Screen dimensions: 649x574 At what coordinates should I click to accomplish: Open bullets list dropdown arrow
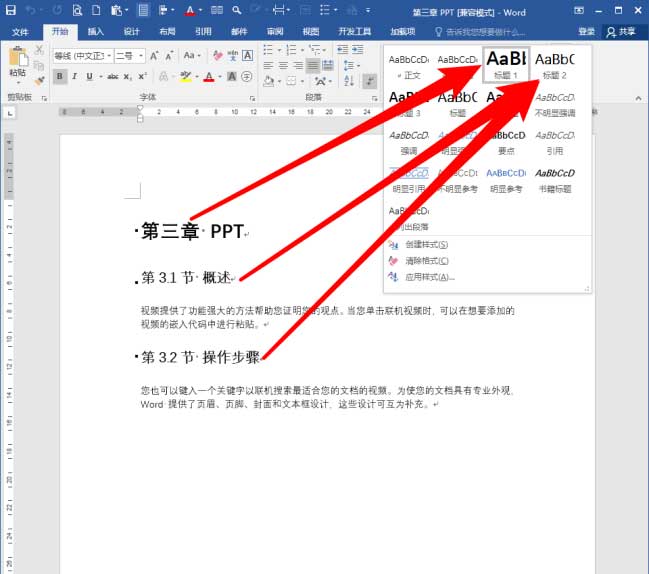point(279,50)
